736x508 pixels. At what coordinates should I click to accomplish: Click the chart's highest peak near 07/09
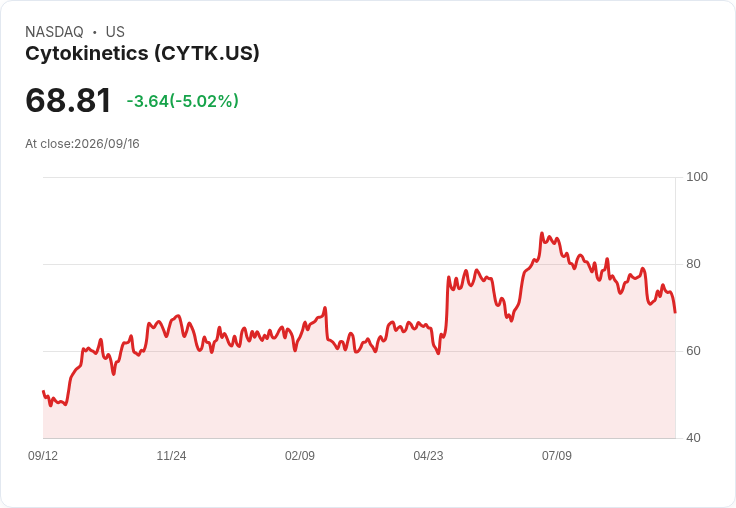542,233
